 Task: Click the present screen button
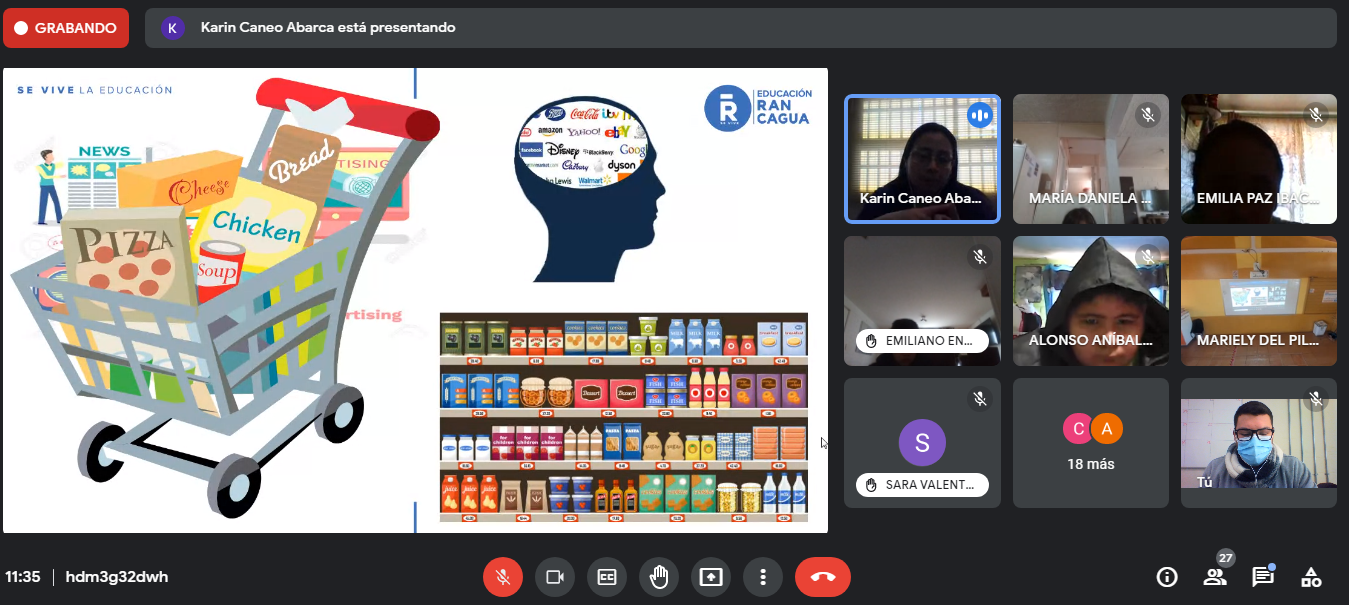click(x=711, y=577)
